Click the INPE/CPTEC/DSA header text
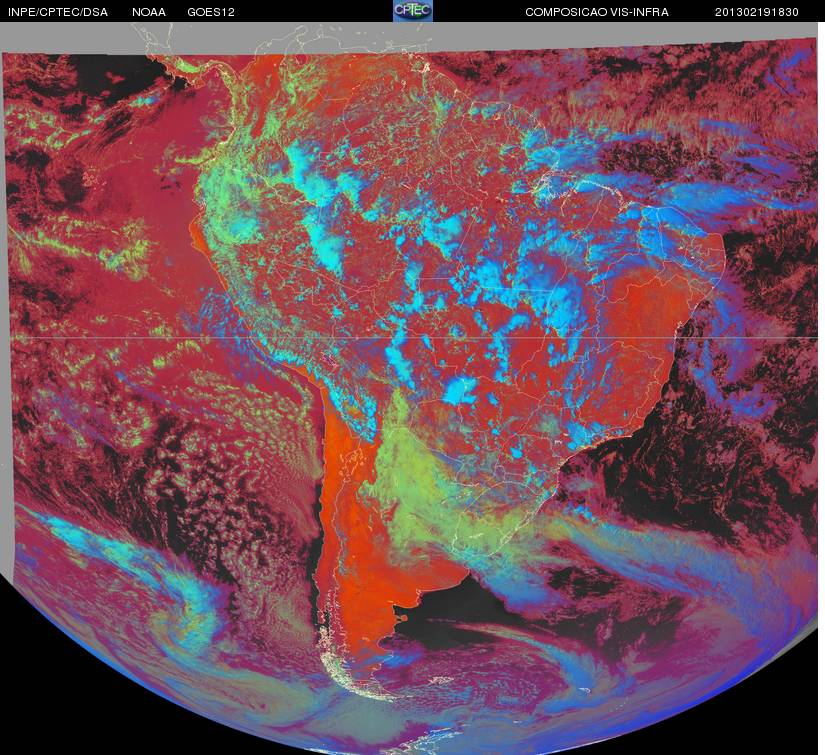Image resolution: width=825 pixels, height=755 pixels. (x=58, y=12)
